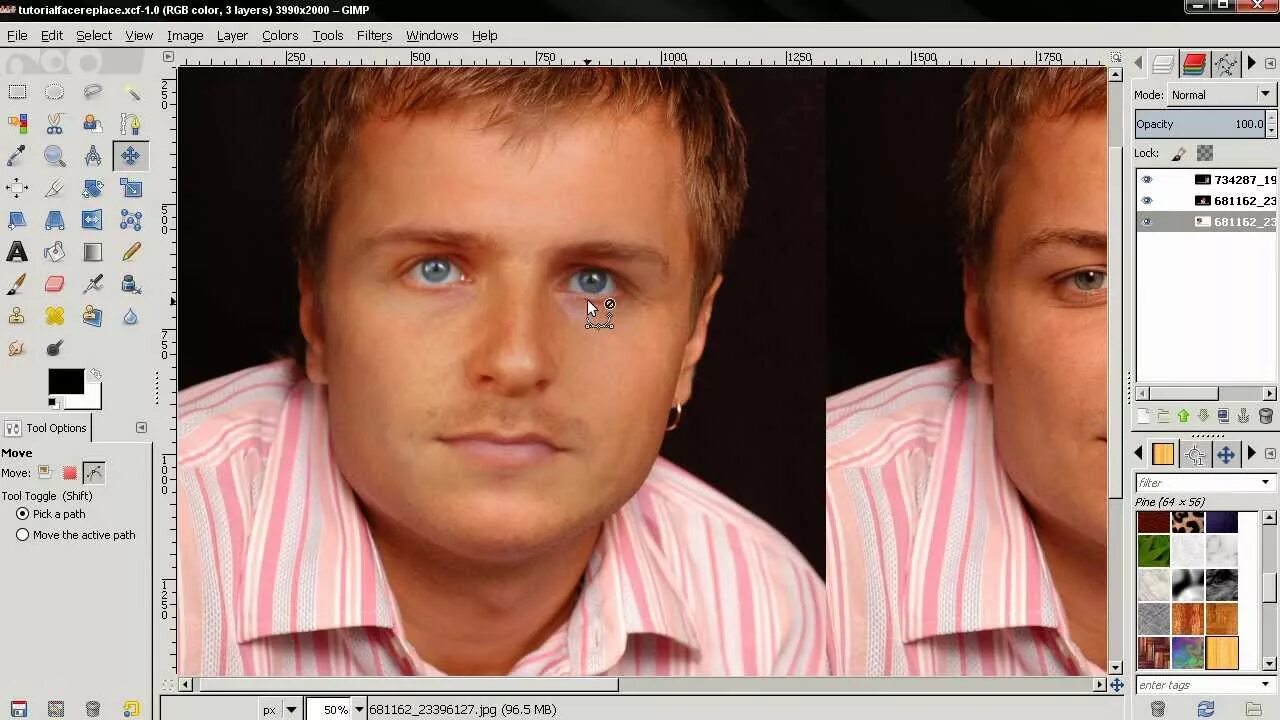The image size is (1280, 720).
Task: Select the Move tool in toolbox
Action: (x=131, y=156)
